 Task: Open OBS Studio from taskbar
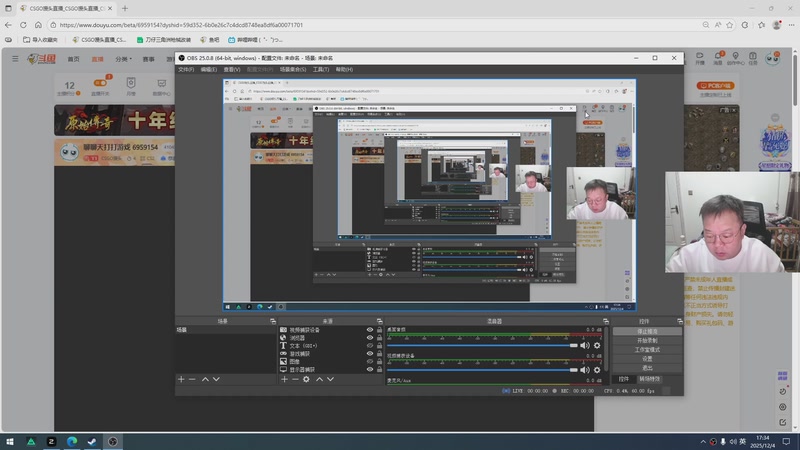113,441
